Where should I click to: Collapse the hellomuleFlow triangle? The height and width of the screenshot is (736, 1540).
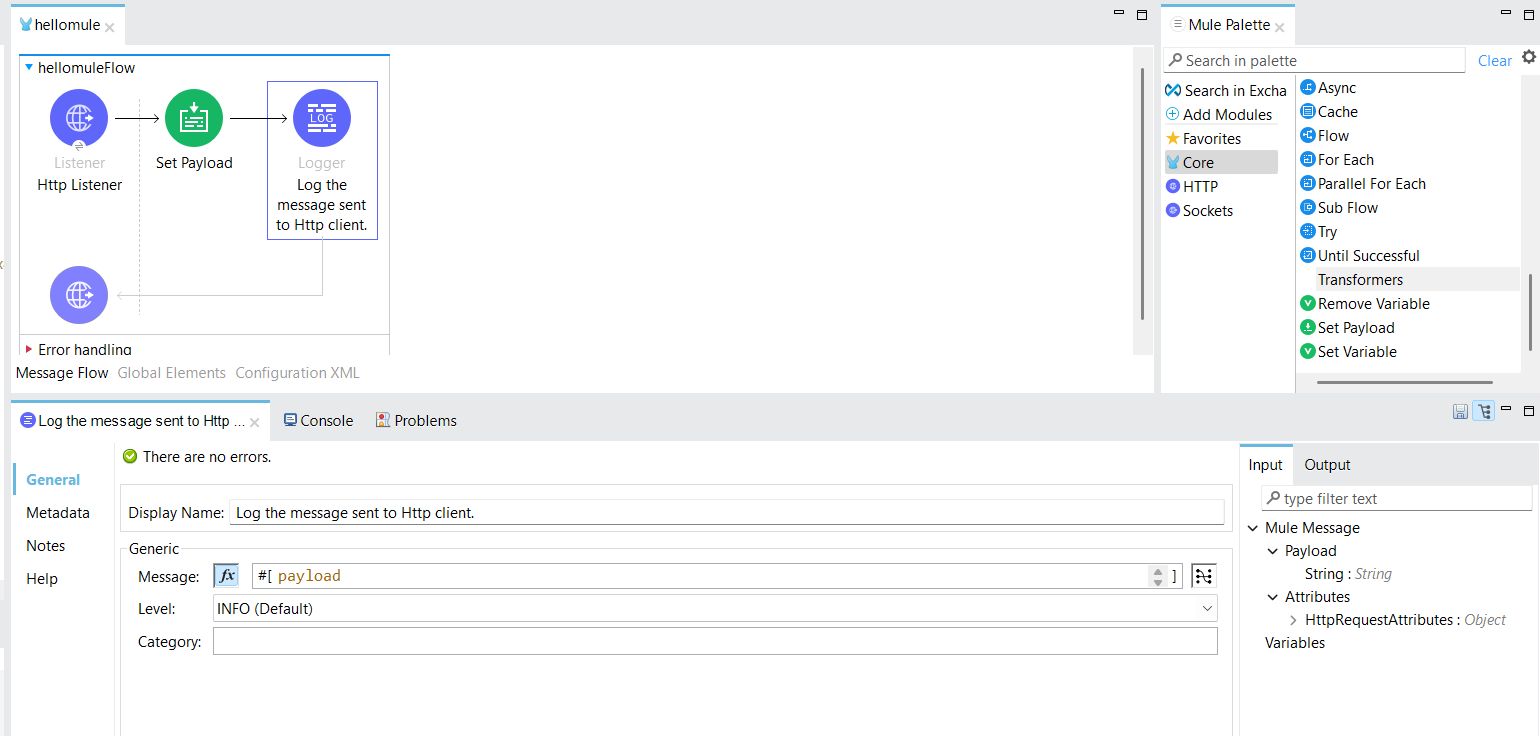[29, 68]
